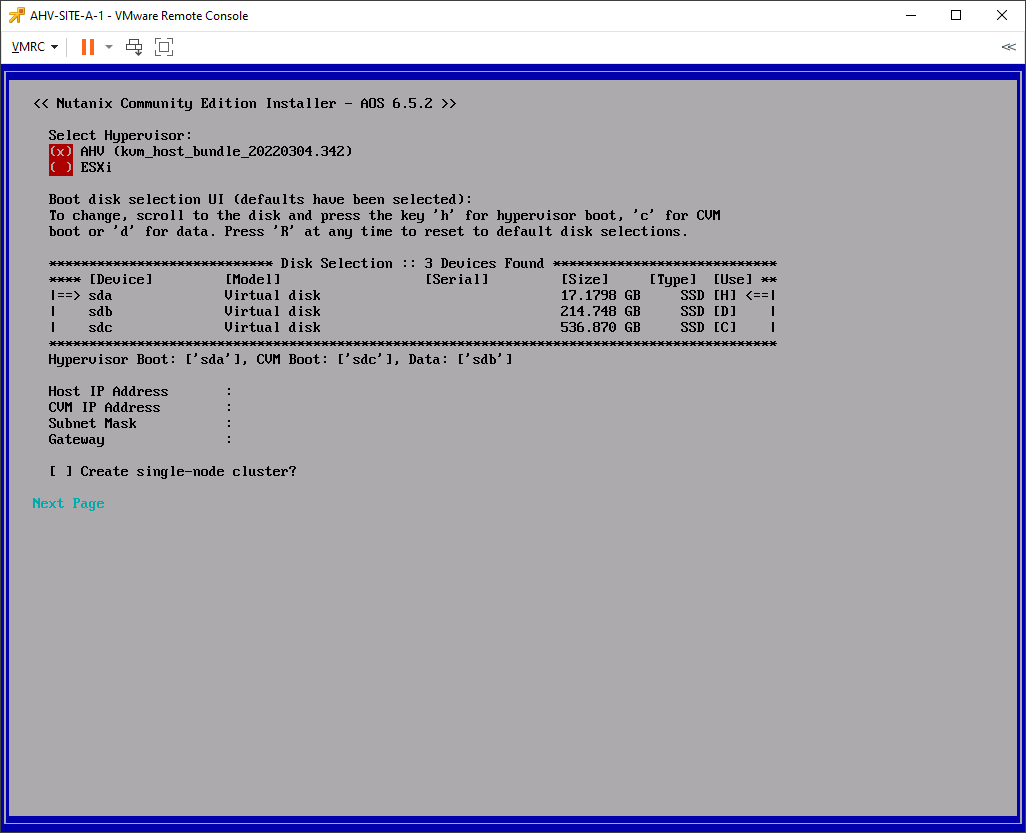Select the AHV hypervisor radio option
Screen dimensions: 1026x833
(61, 152)
